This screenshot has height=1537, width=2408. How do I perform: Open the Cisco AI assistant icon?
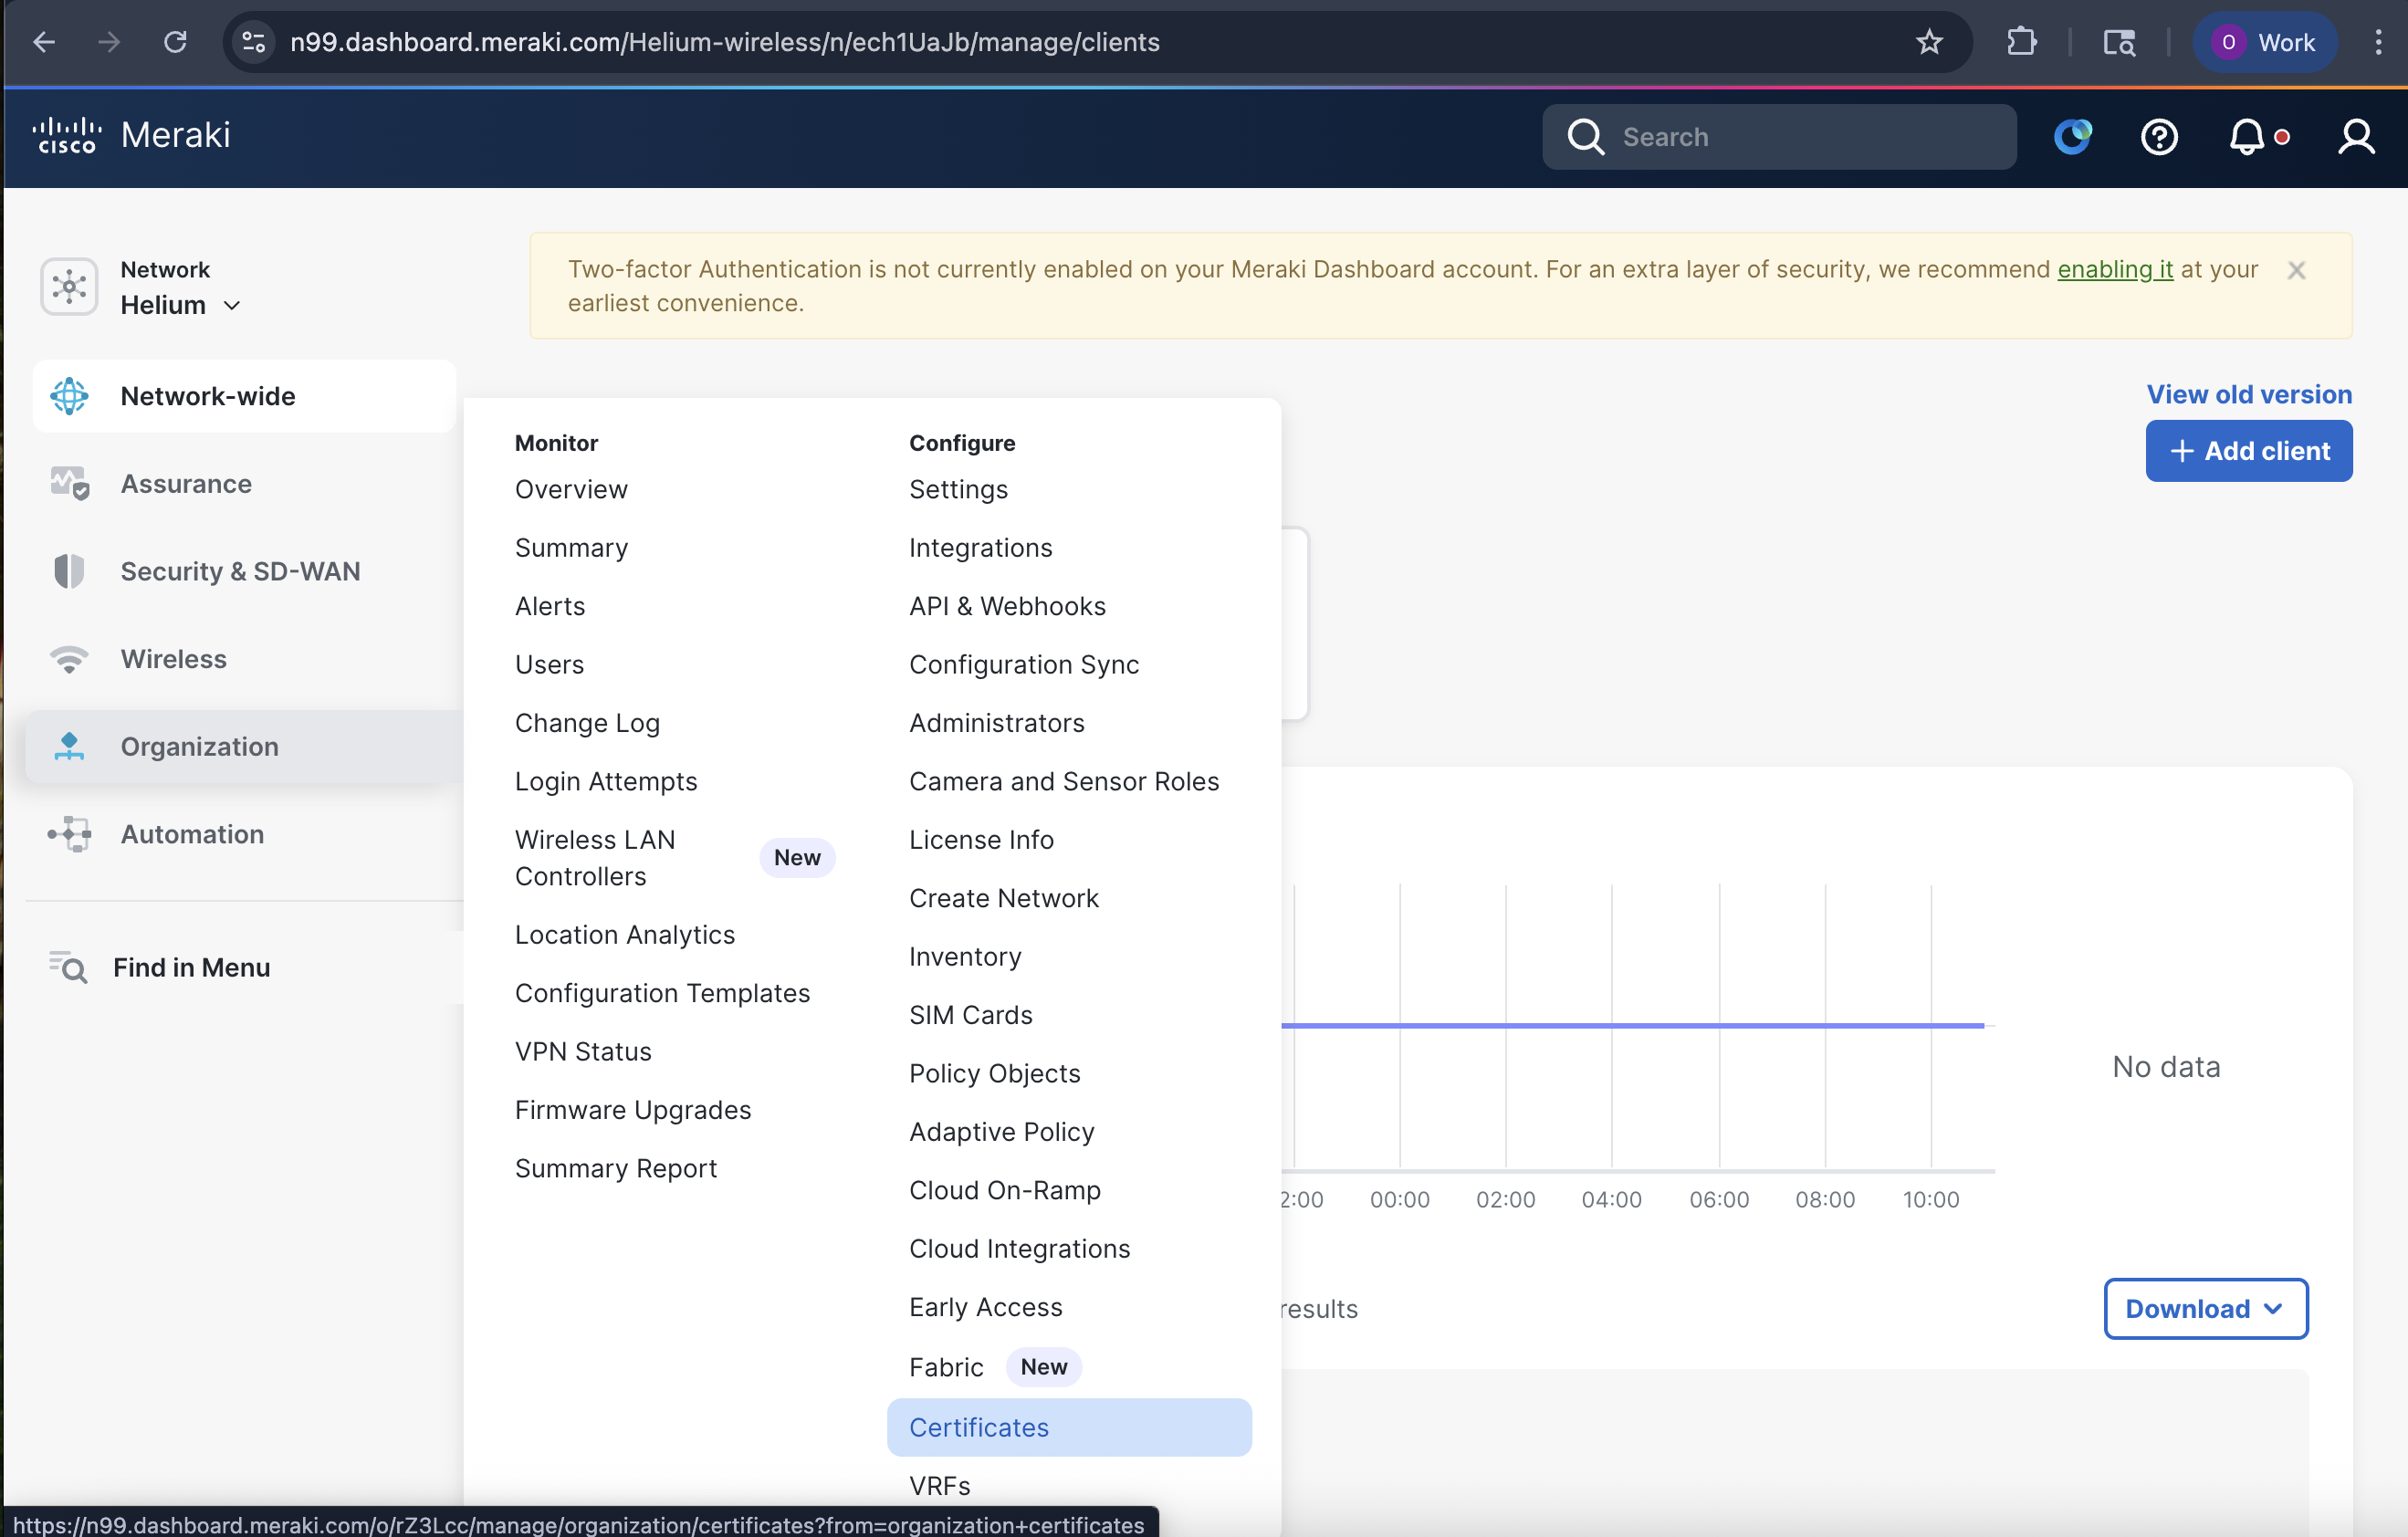(2072, 137)
